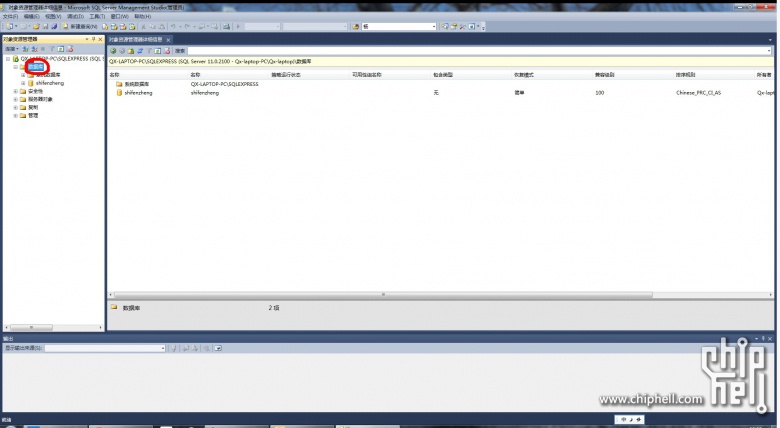Expand the QX-LAPTOP-PC\SQLEXPRESS server node toggle
The height and width of the screenshot is (428, 780).
(8, 59)
